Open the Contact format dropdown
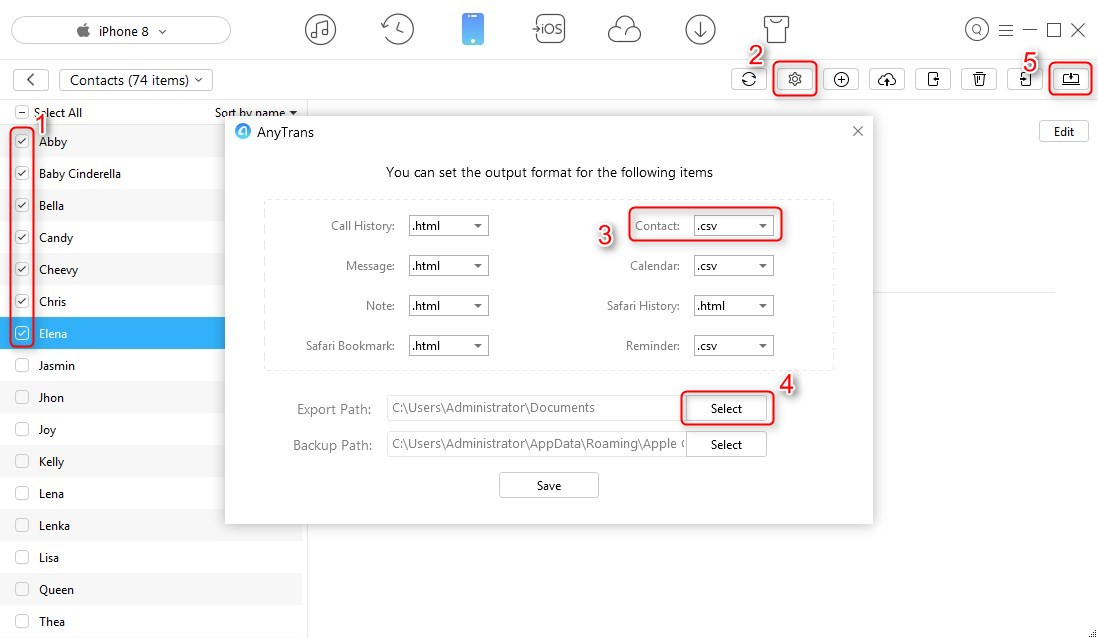 733,226
